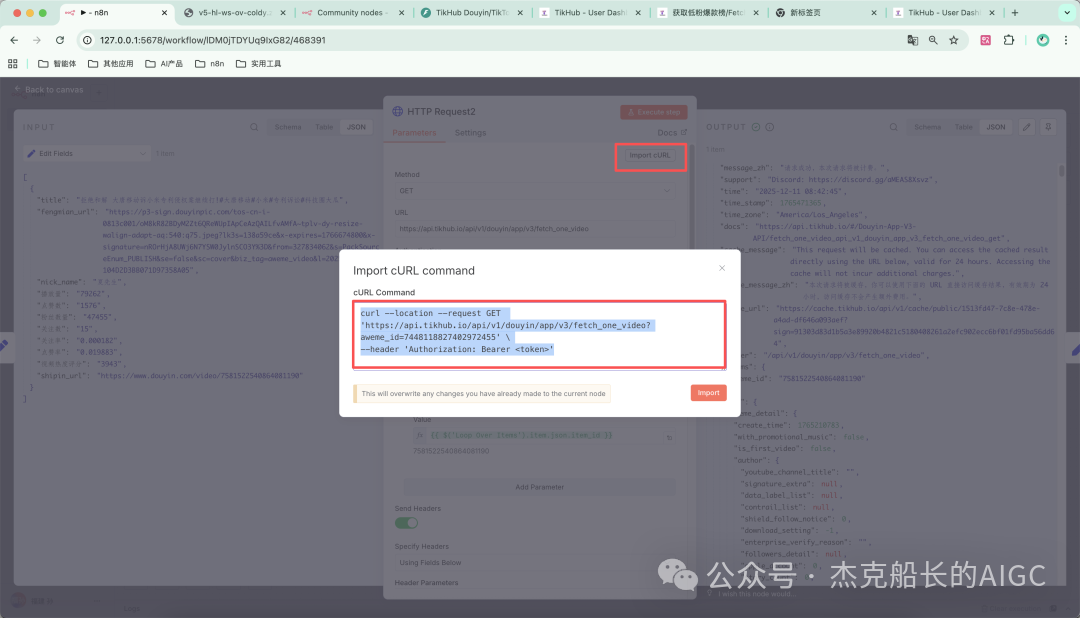Select JSON view in OUTPUT panel
Image resolution: width=1080 pixels, height=618 pixels.
click(995, 127)
